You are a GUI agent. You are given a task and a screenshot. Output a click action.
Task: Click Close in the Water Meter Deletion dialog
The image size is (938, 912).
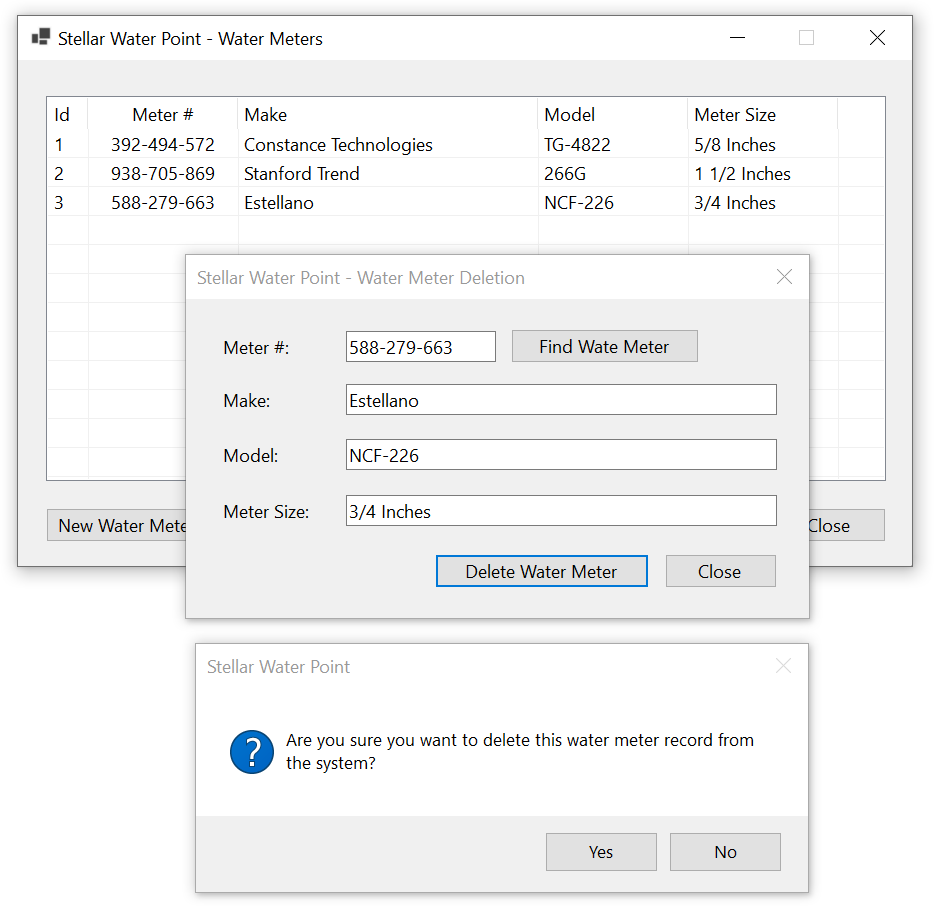pos(720,571)
